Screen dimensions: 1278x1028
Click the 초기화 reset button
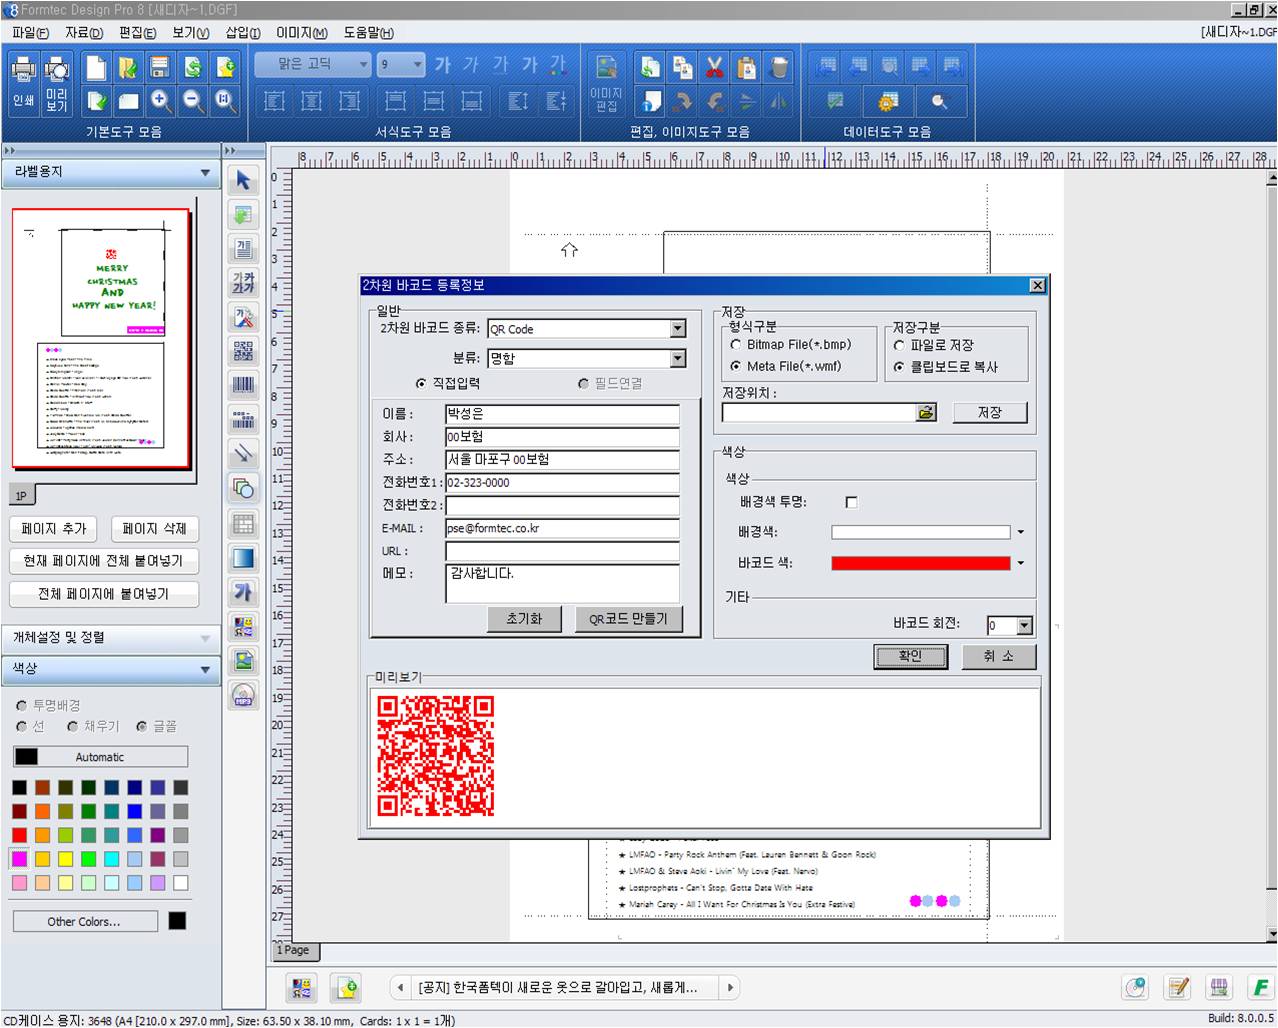[x=524, y=619]
